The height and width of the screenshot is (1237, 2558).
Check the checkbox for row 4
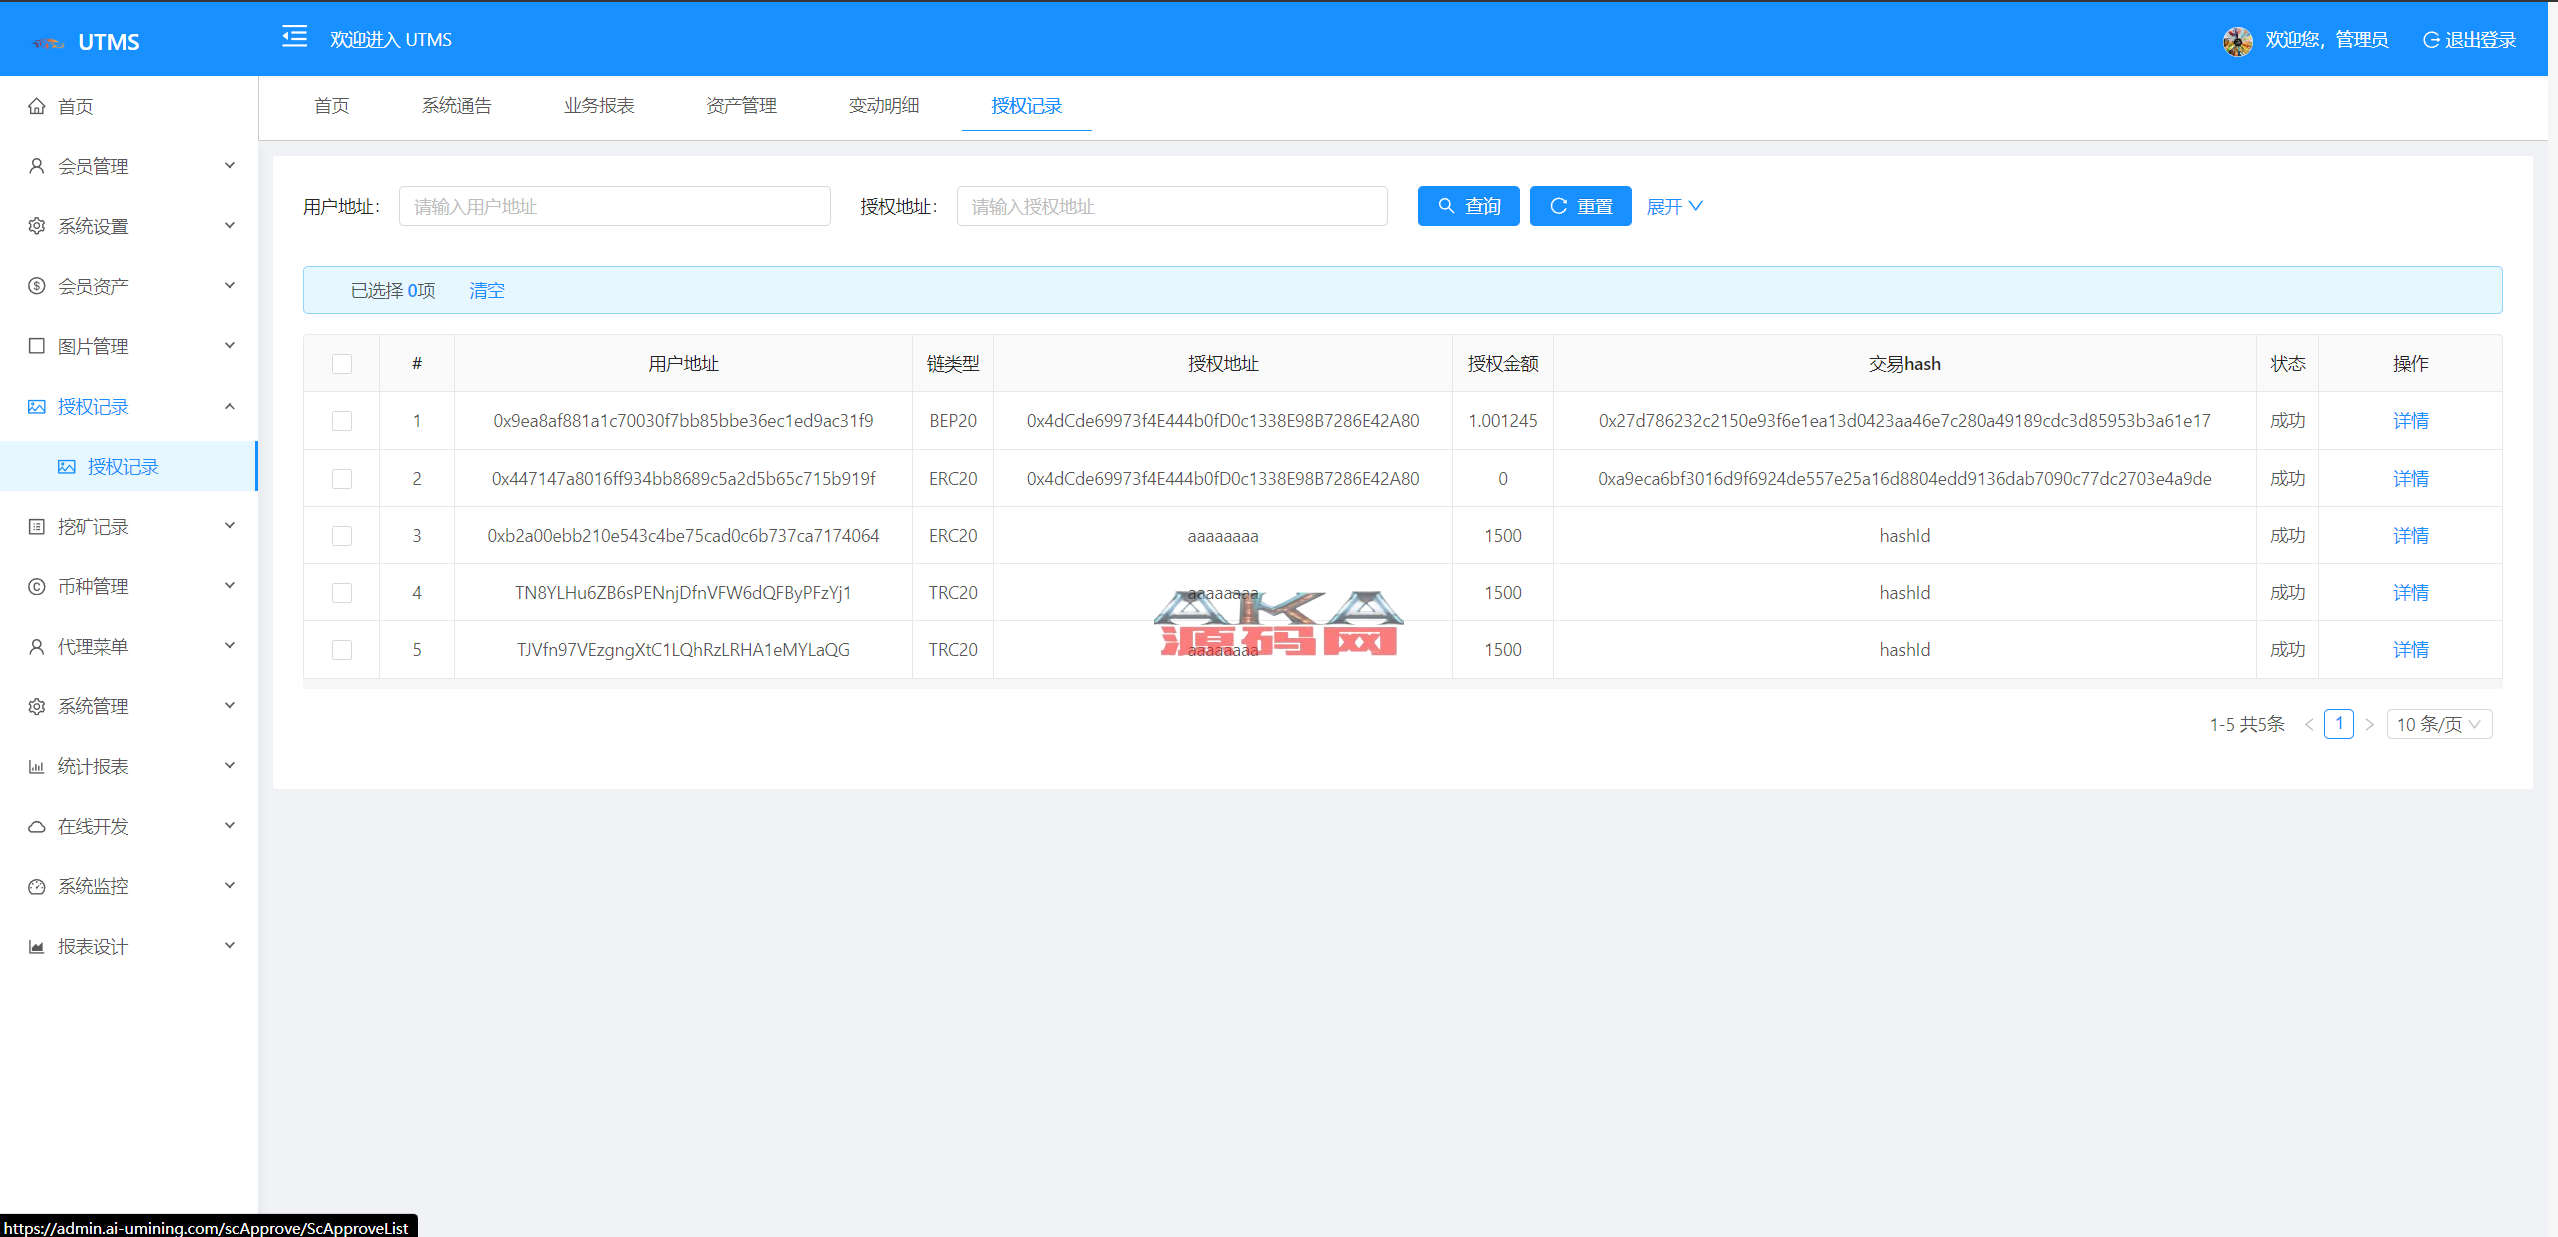pos(342,593)
